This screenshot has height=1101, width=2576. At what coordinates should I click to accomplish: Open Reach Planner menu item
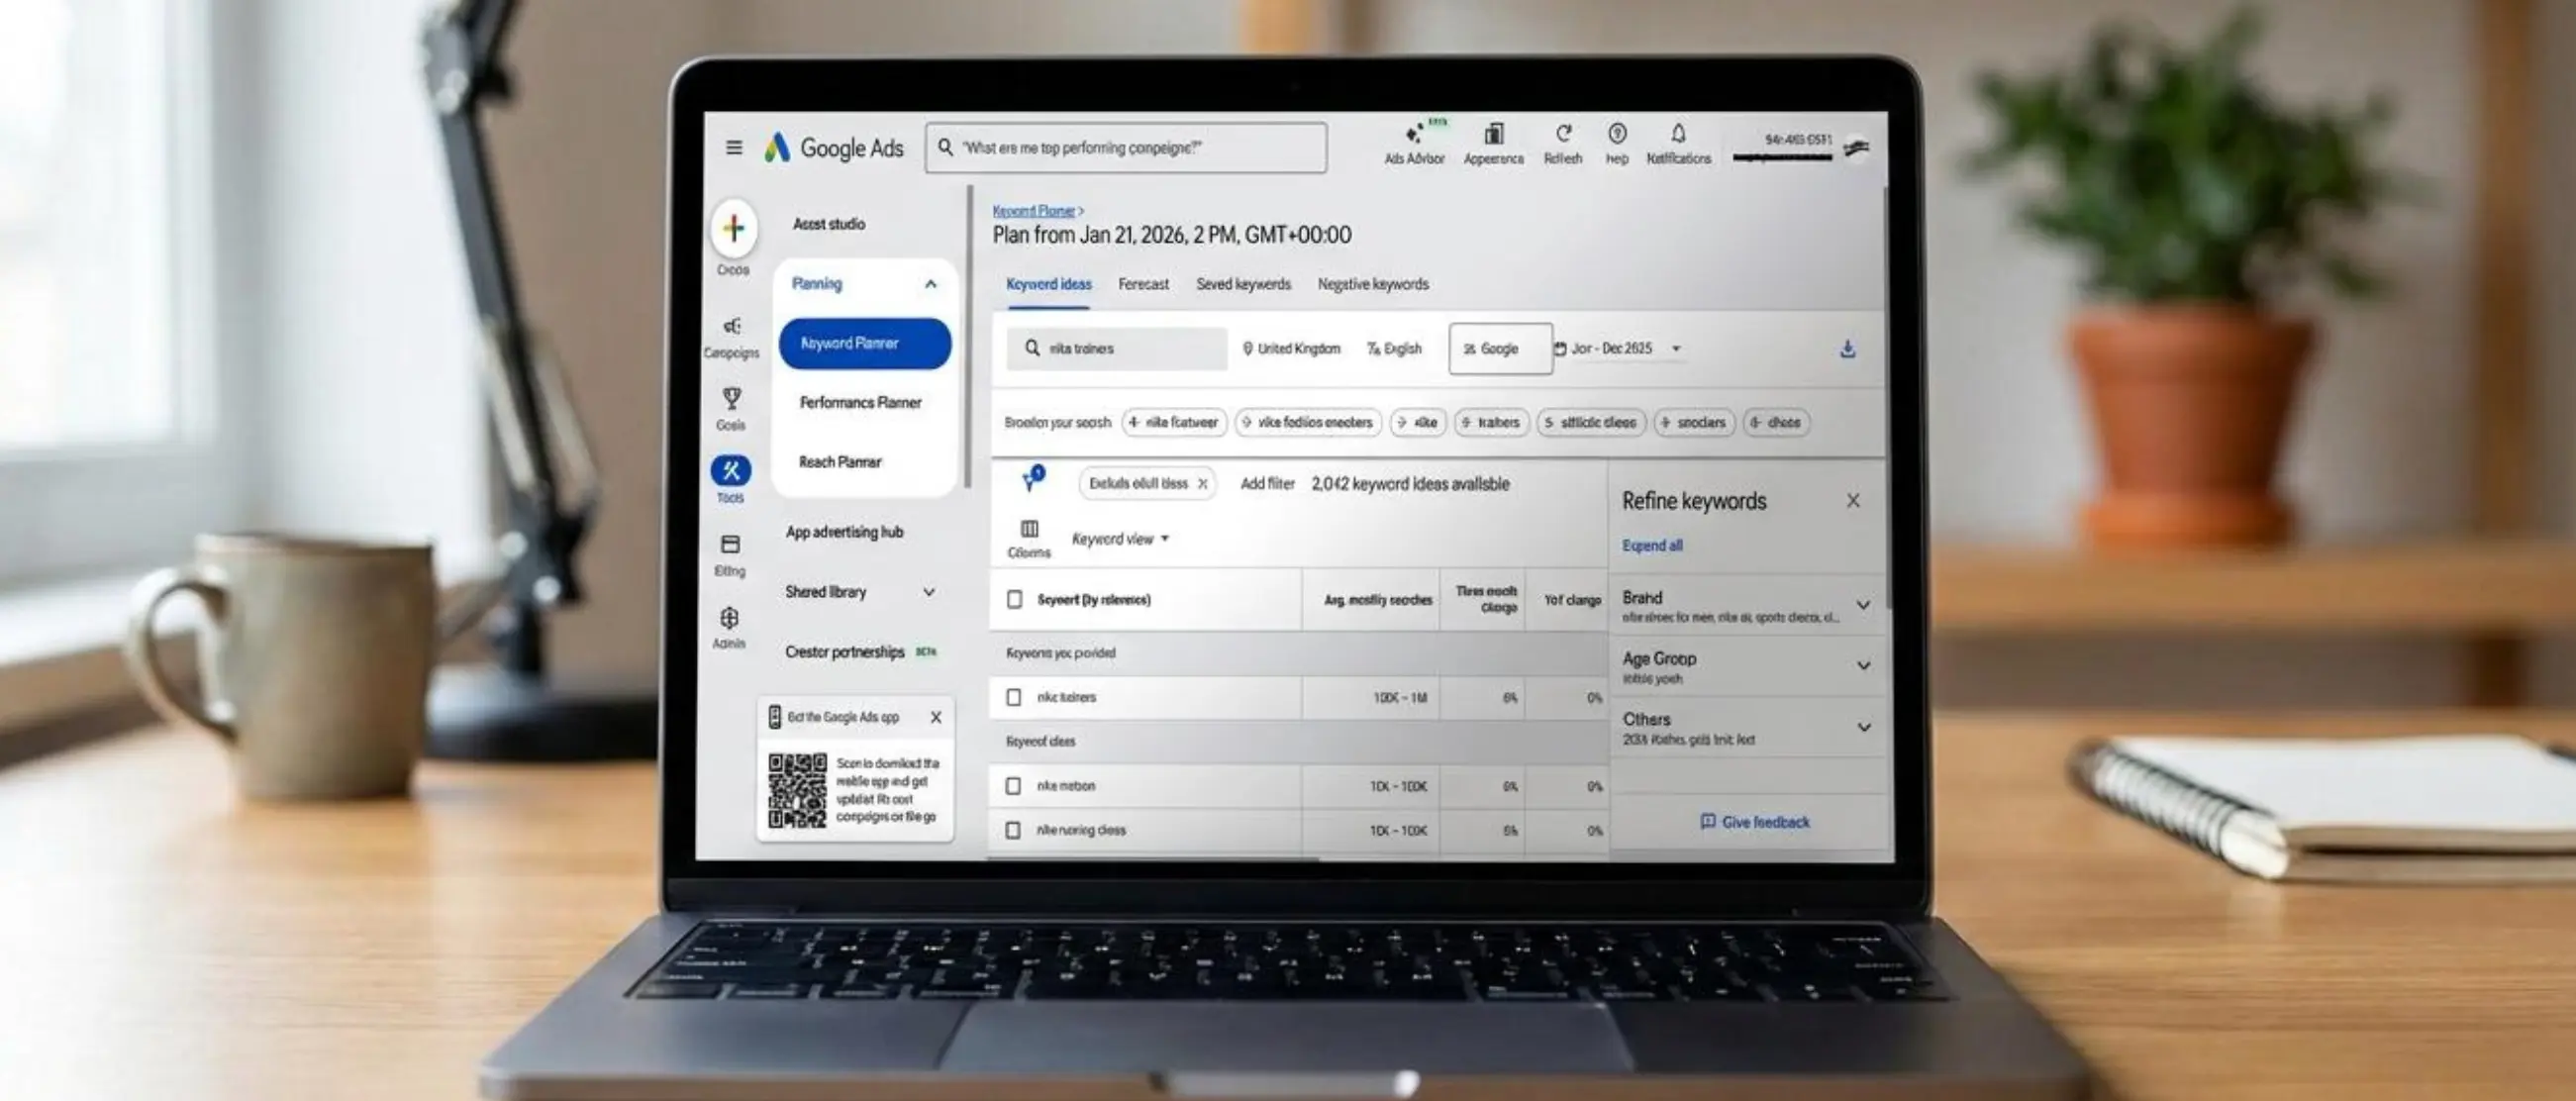pyautogui.click(x=840, y=462)
